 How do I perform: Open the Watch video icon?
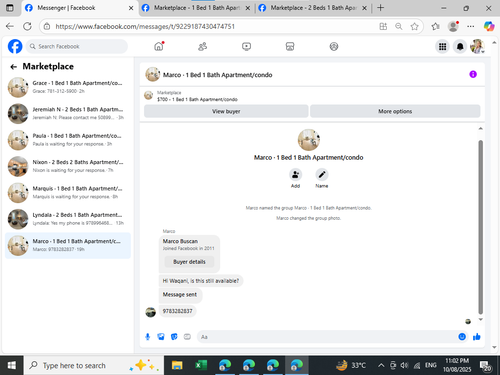(x=246, y=46)
